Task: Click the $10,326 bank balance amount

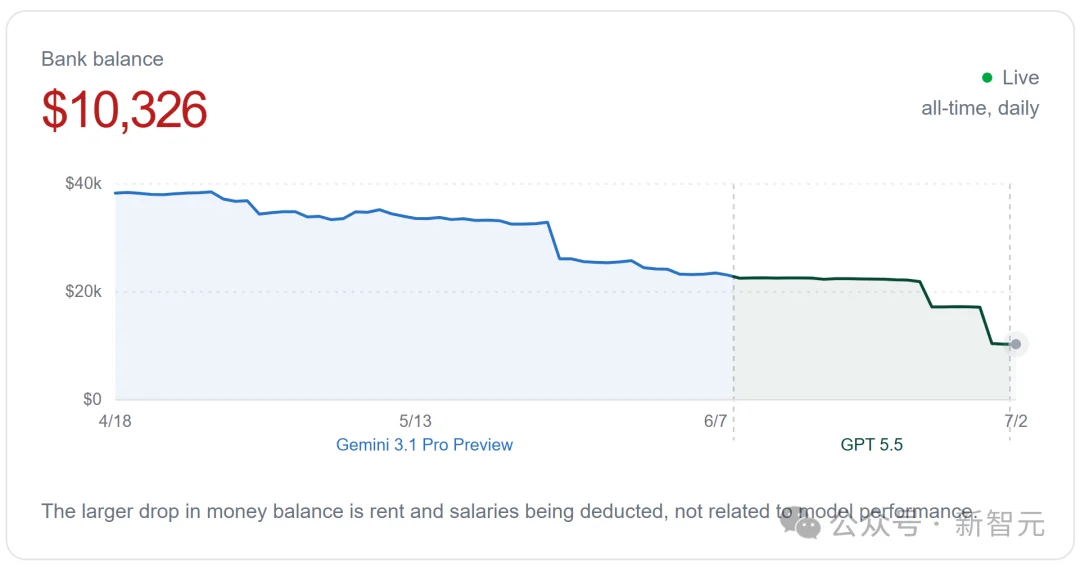Action: point(124,110)
